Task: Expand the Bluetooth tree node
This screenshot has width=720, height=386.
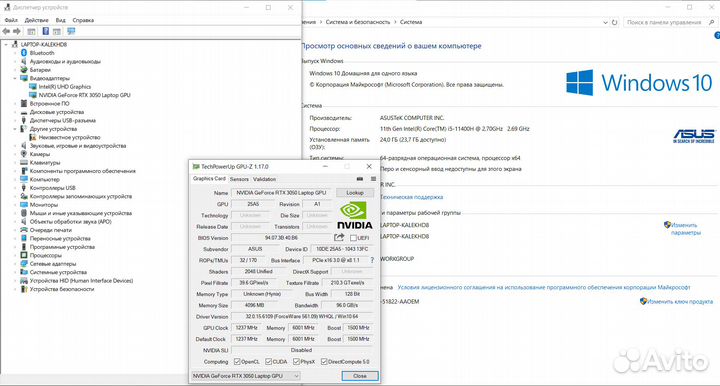Action: point(15,53)
